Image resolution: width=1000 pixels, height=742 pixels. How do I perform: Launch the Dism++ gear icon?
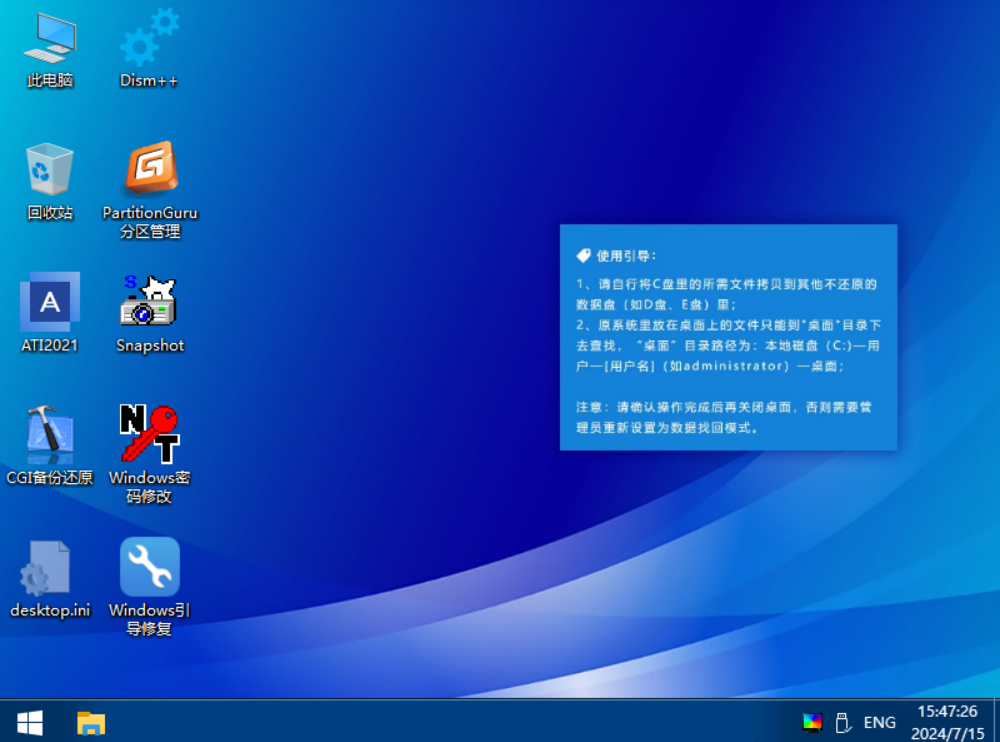[x=149, y=40]
